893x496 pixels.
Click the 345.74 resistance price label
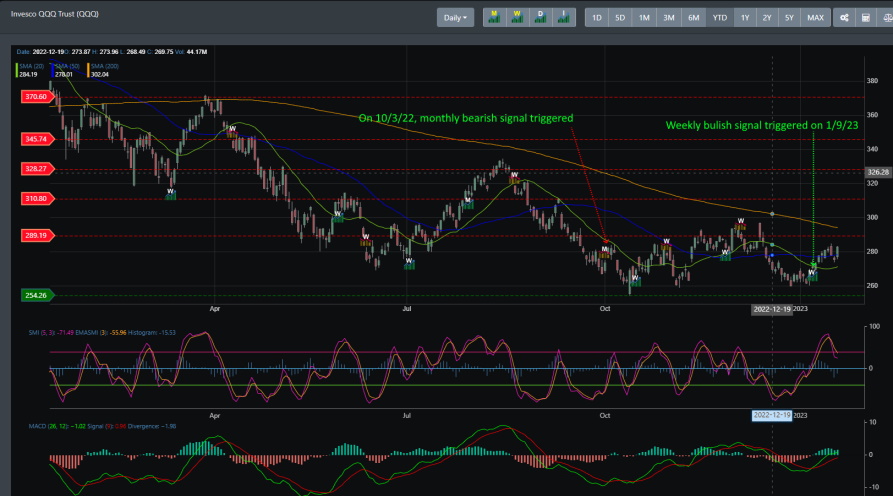[37, 139]
